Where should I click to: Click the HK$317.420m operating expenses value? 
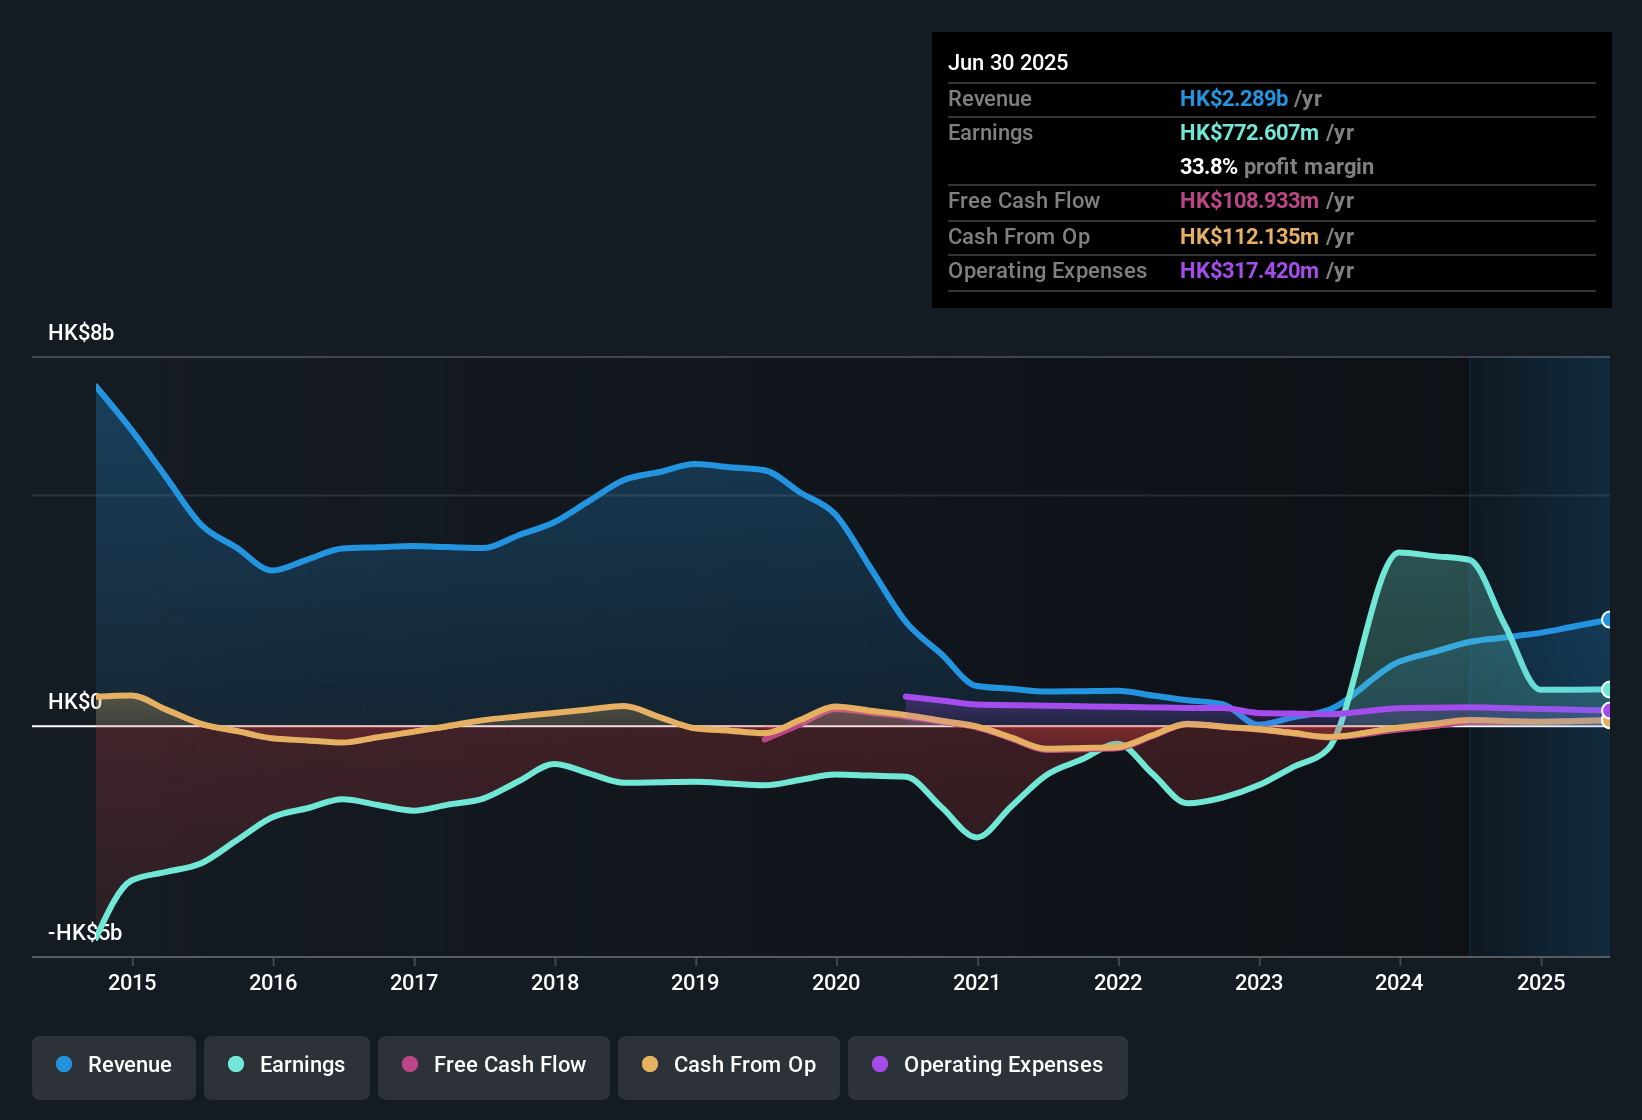click(x=1249, y=270)
